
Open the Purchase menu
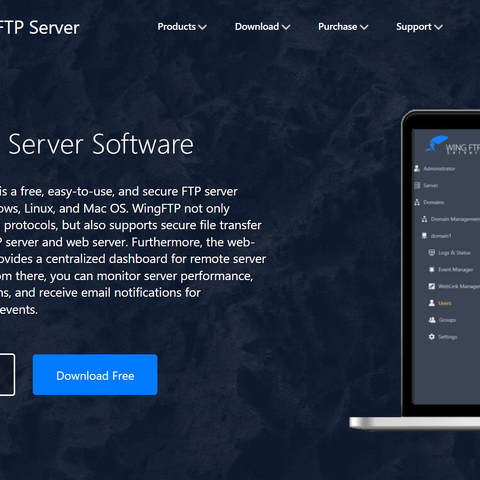[343, 27]
